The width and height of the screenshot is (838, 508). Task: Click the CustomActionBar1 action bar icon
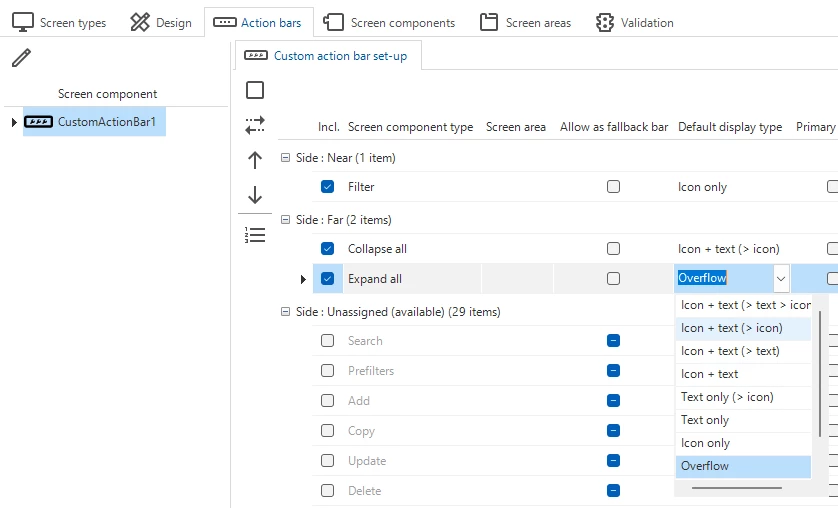38,122
